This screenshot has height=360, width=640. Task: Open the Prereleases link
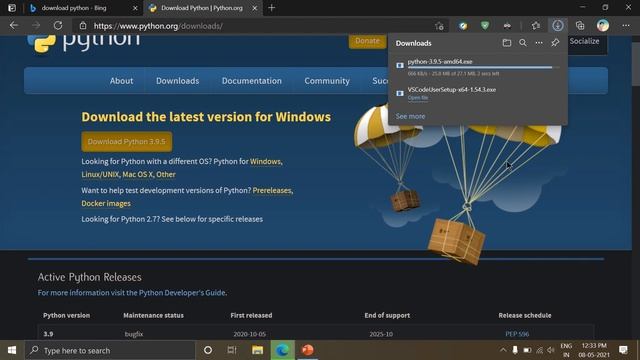click(x=272, y=191)
